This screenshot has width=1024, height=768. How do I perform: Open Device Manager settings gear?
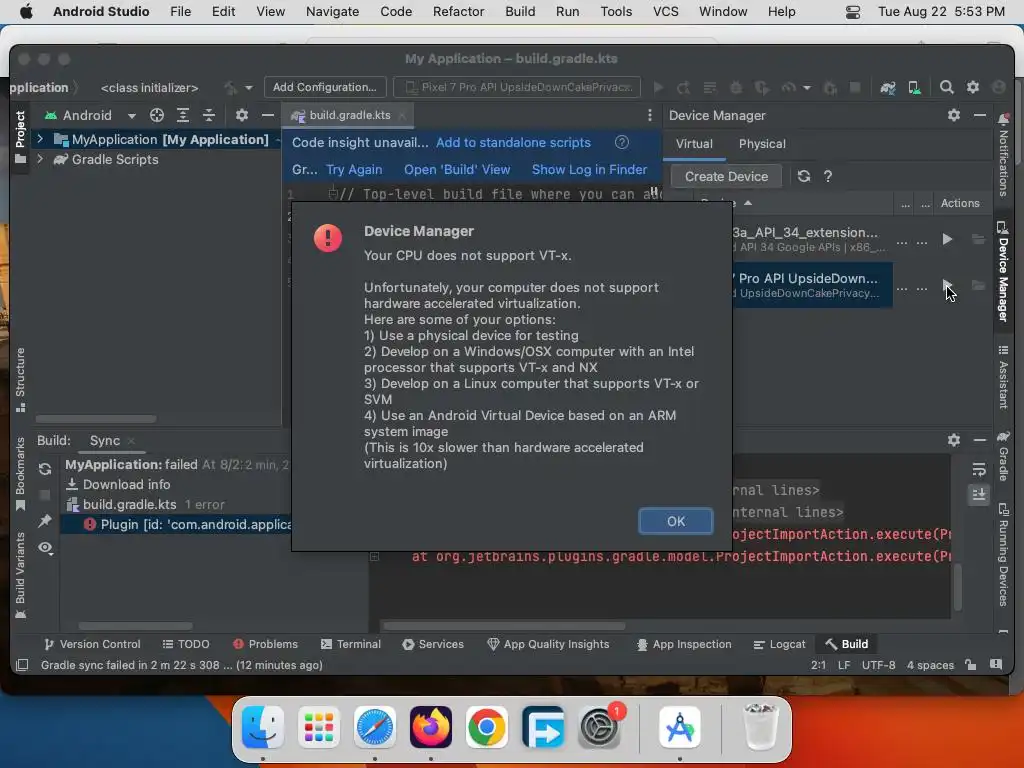(953, 115)
